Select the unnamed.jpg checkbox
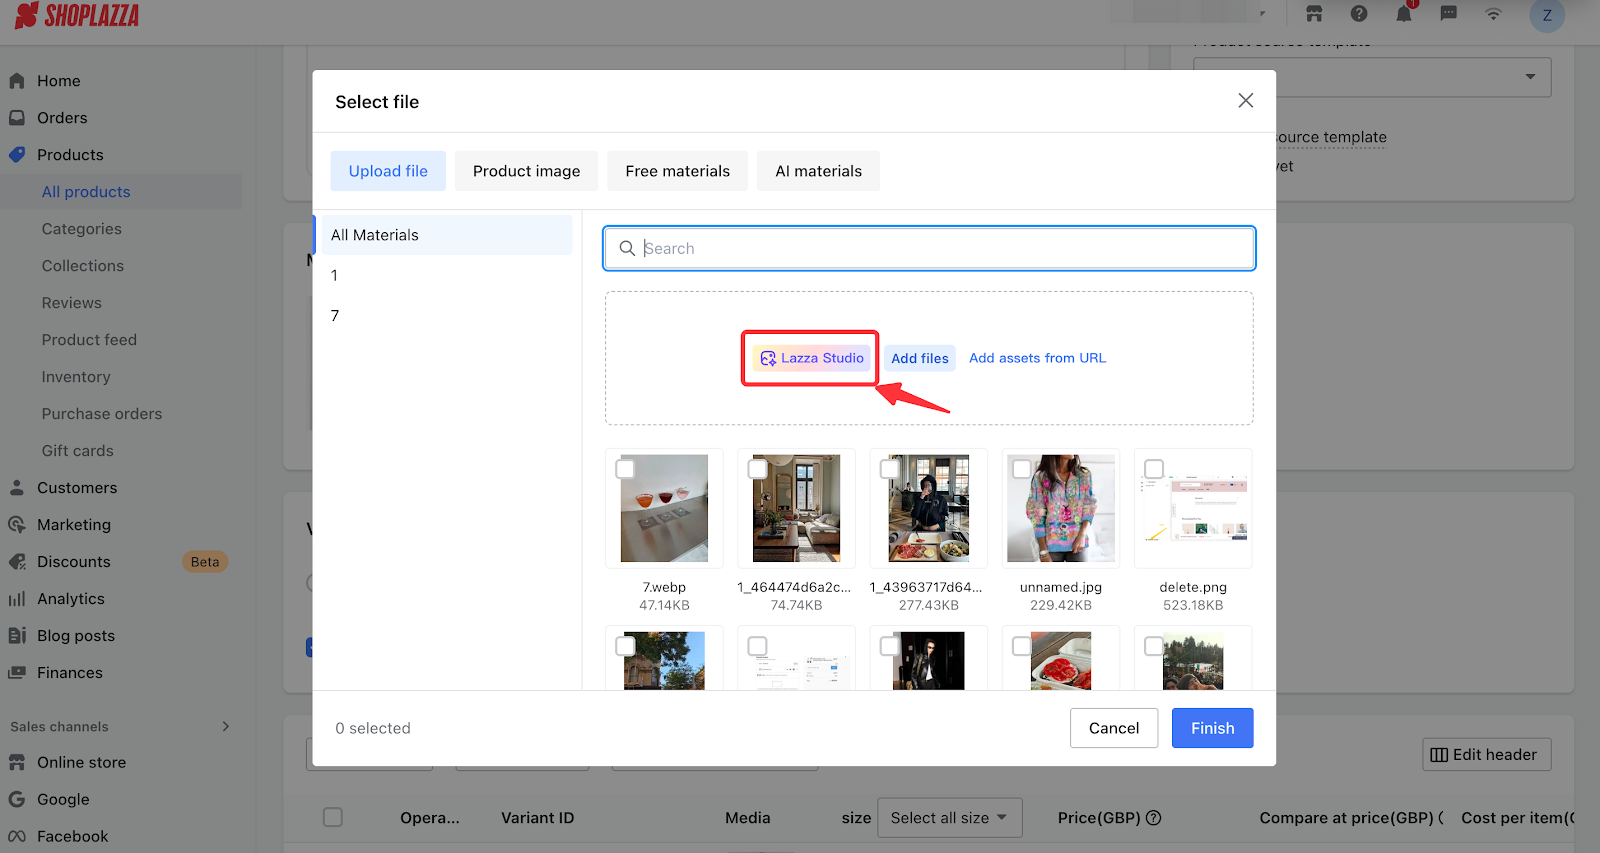 pyautogui.click(x=1021, y=469)
